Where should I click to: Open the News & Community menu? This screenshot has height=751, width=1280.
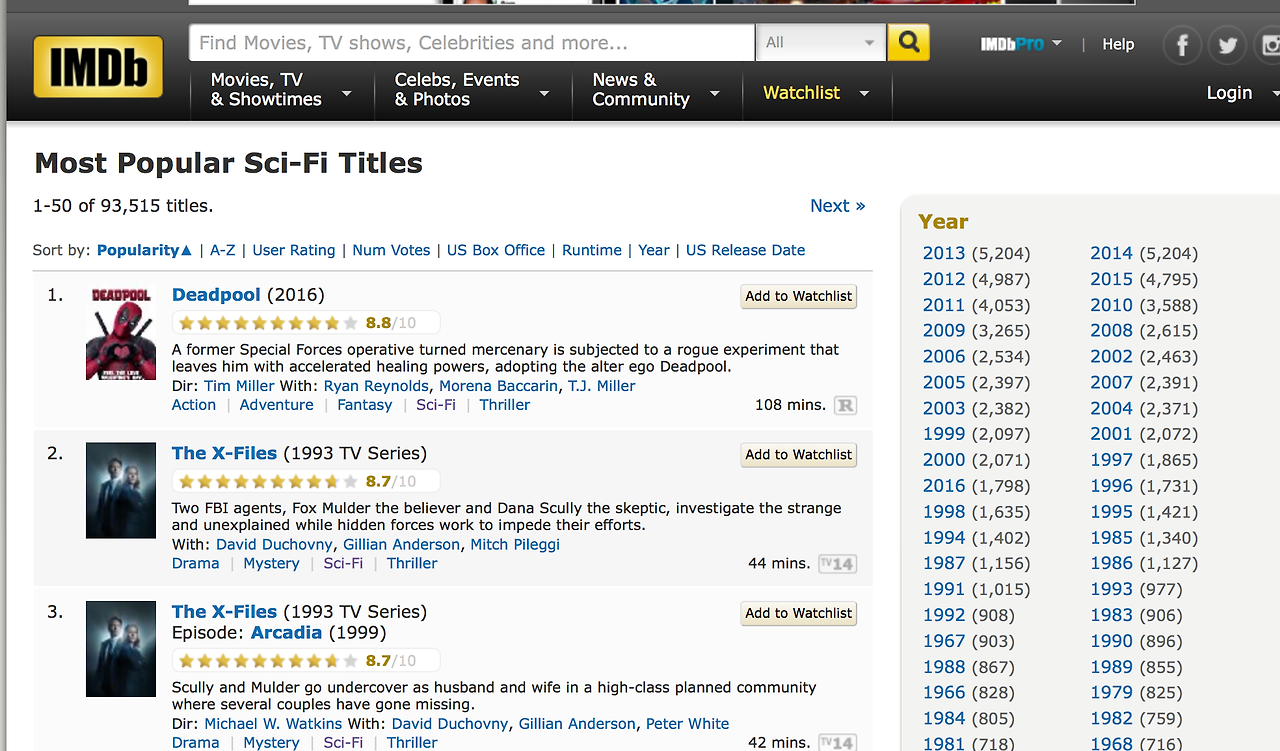click(655, 89)
